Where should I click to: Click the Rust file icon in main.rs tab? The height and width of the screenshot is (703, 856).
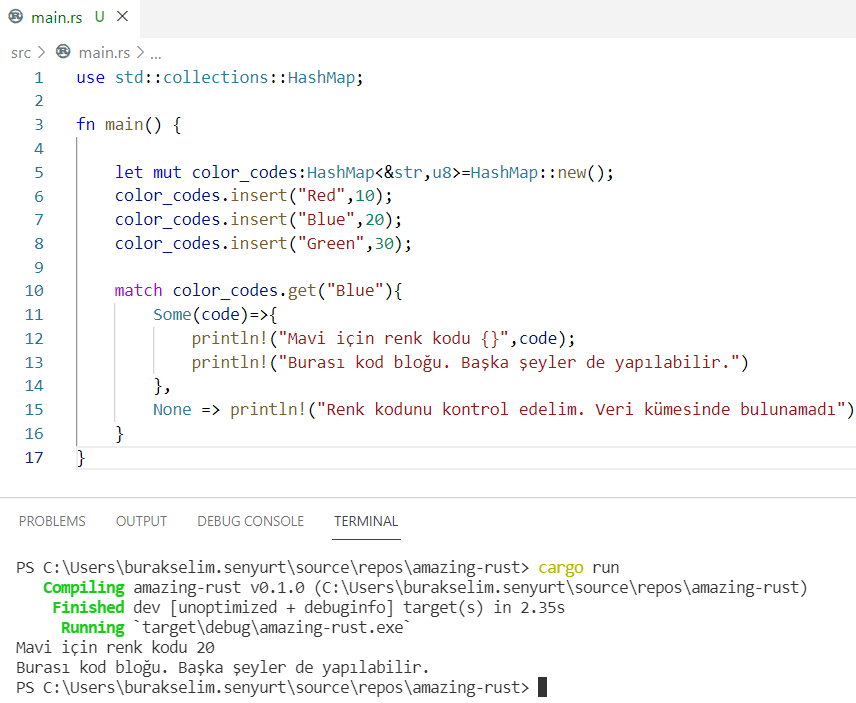(x=15, y=17)
